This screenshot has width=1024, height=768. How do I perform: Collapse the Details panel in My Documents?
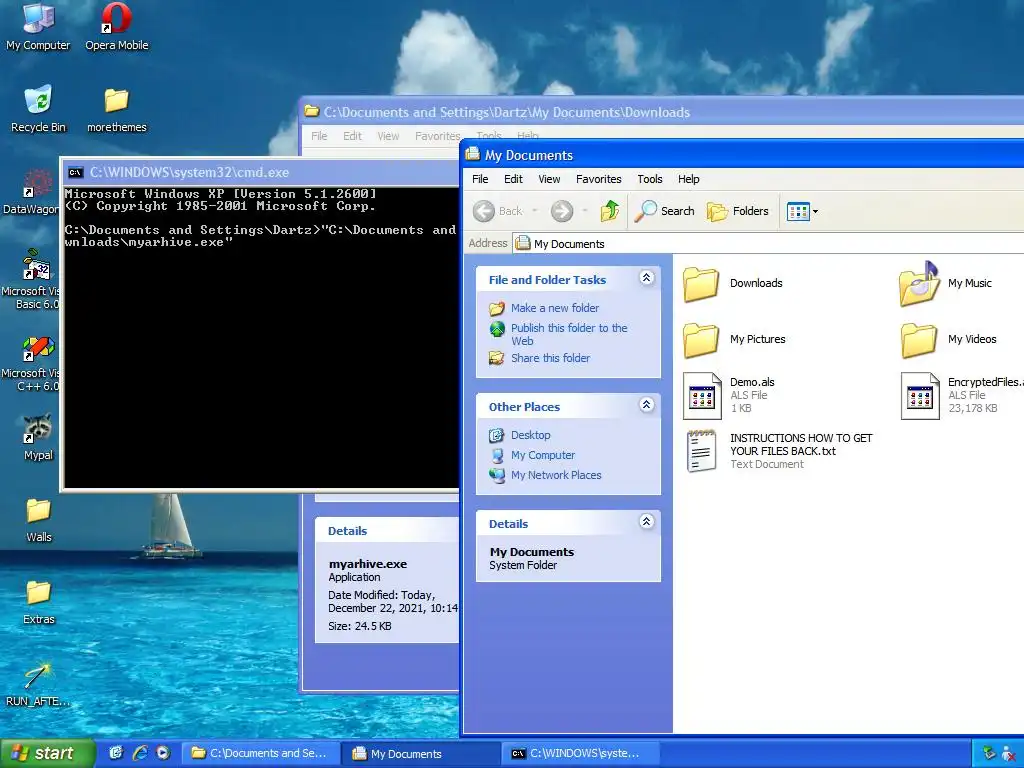pyautogui.click(x=647, y=521)
